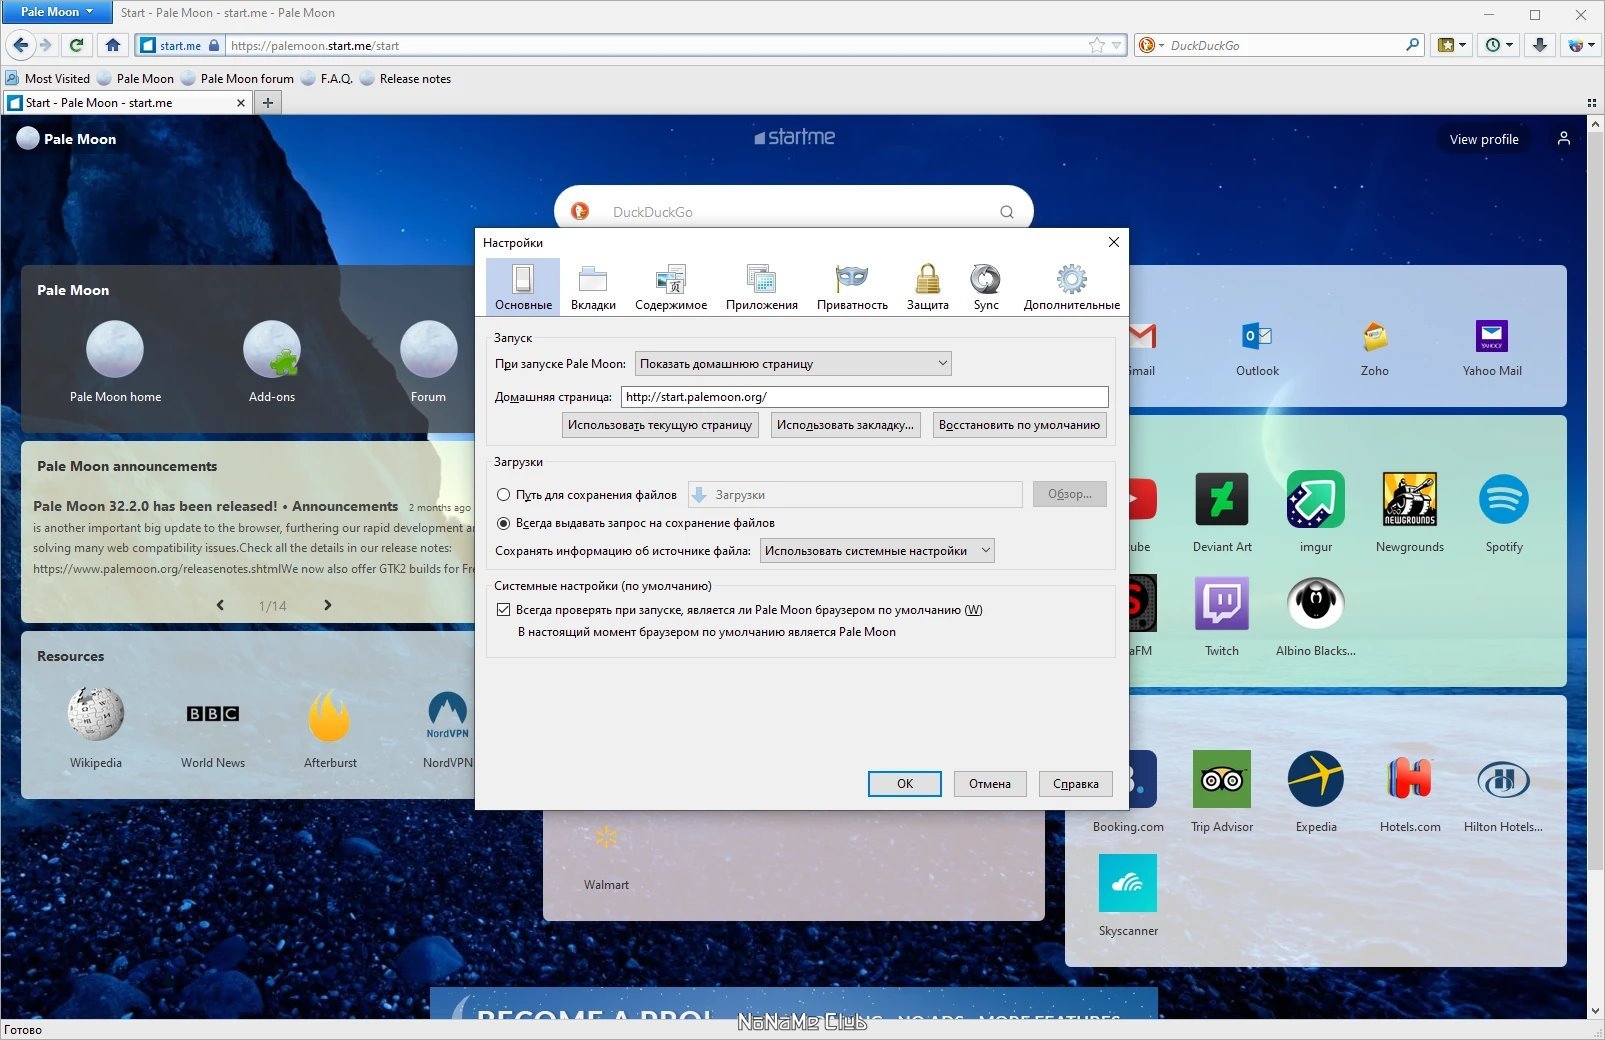Open the Дополнительные gear settings section
The image size is (1605, 1040).
(x=1071, y=287)
